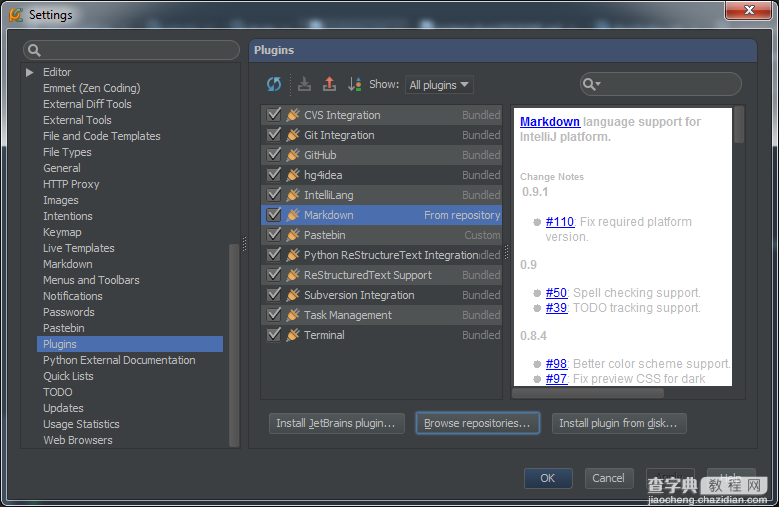Click Install plugin from disk button
The image size is (779, 507).
[x=619, y=423]
